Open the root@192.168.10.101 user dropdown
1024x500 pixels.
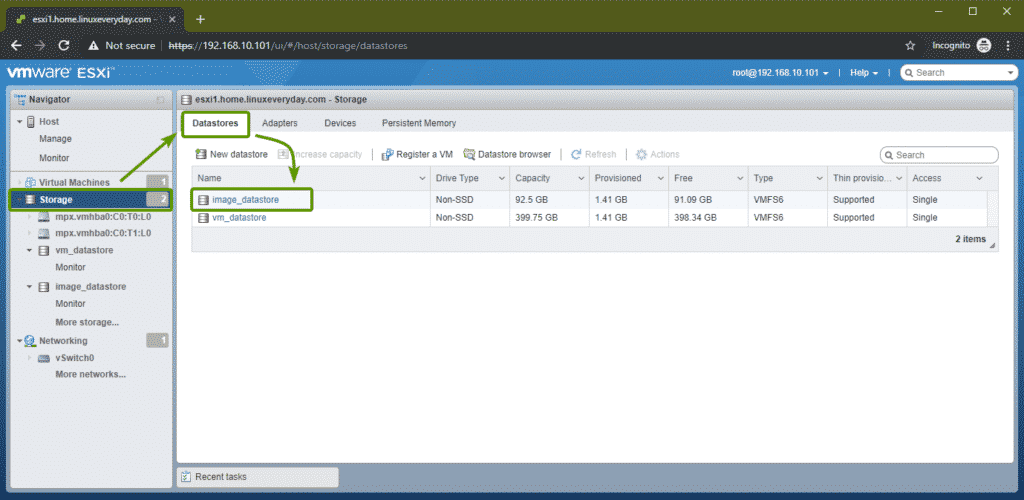[781, 73]
